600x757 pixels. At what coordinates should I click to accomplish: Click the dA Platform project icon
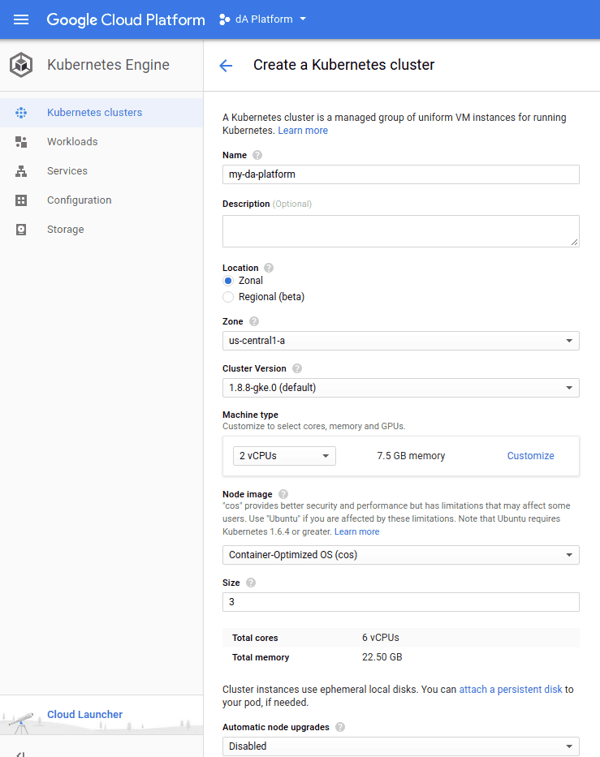pyautogui.click(x=224, y=19)
